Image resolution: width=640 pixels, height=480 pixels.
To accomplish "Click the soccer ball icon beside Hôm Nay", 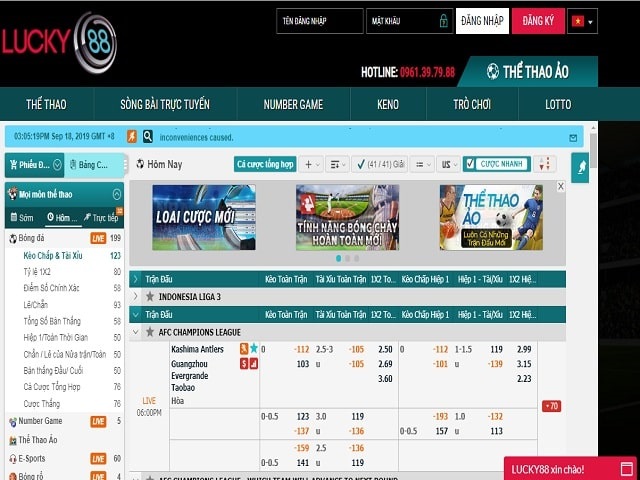I will [140, 164].
